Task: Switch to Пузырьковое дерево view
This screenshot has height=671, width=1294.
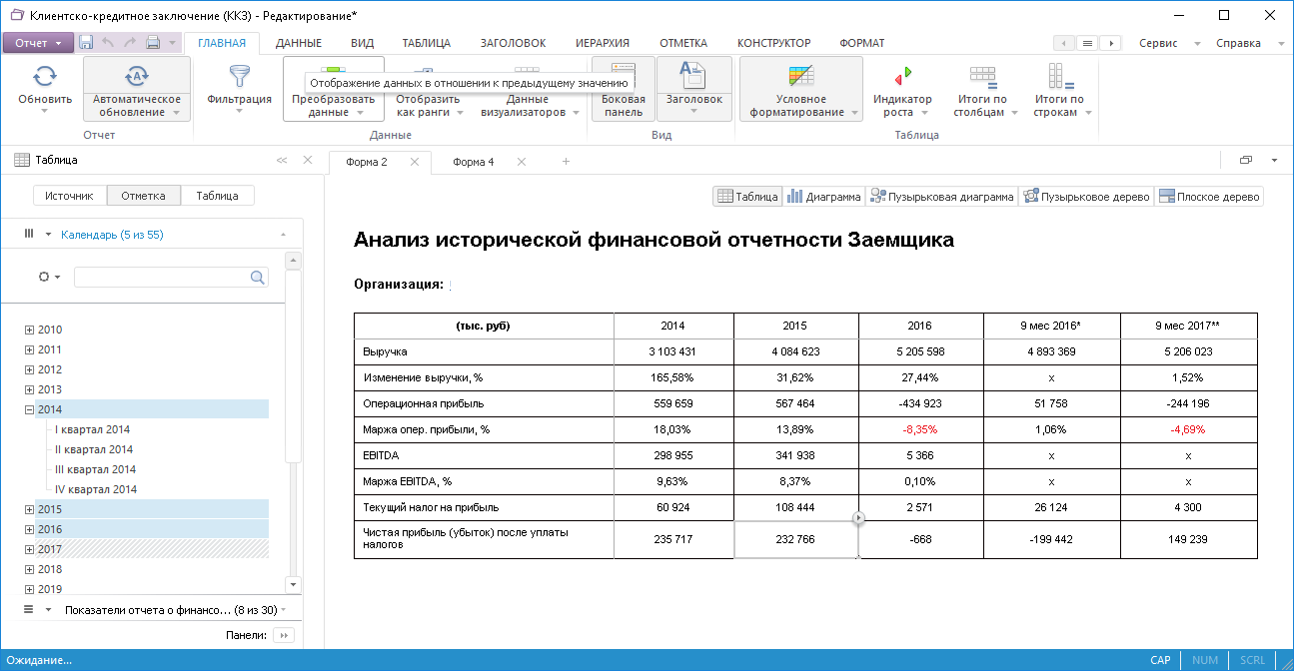Action: (x=1086, y=197)
